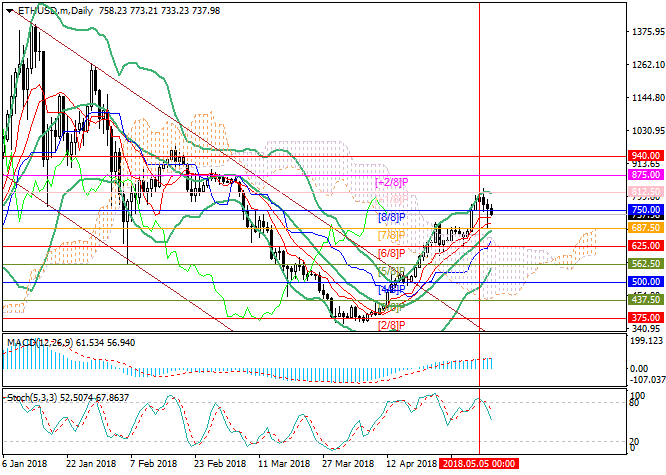
Task: Click the 2018.05.05 00:00 date marker
Action: pos(480,465)
